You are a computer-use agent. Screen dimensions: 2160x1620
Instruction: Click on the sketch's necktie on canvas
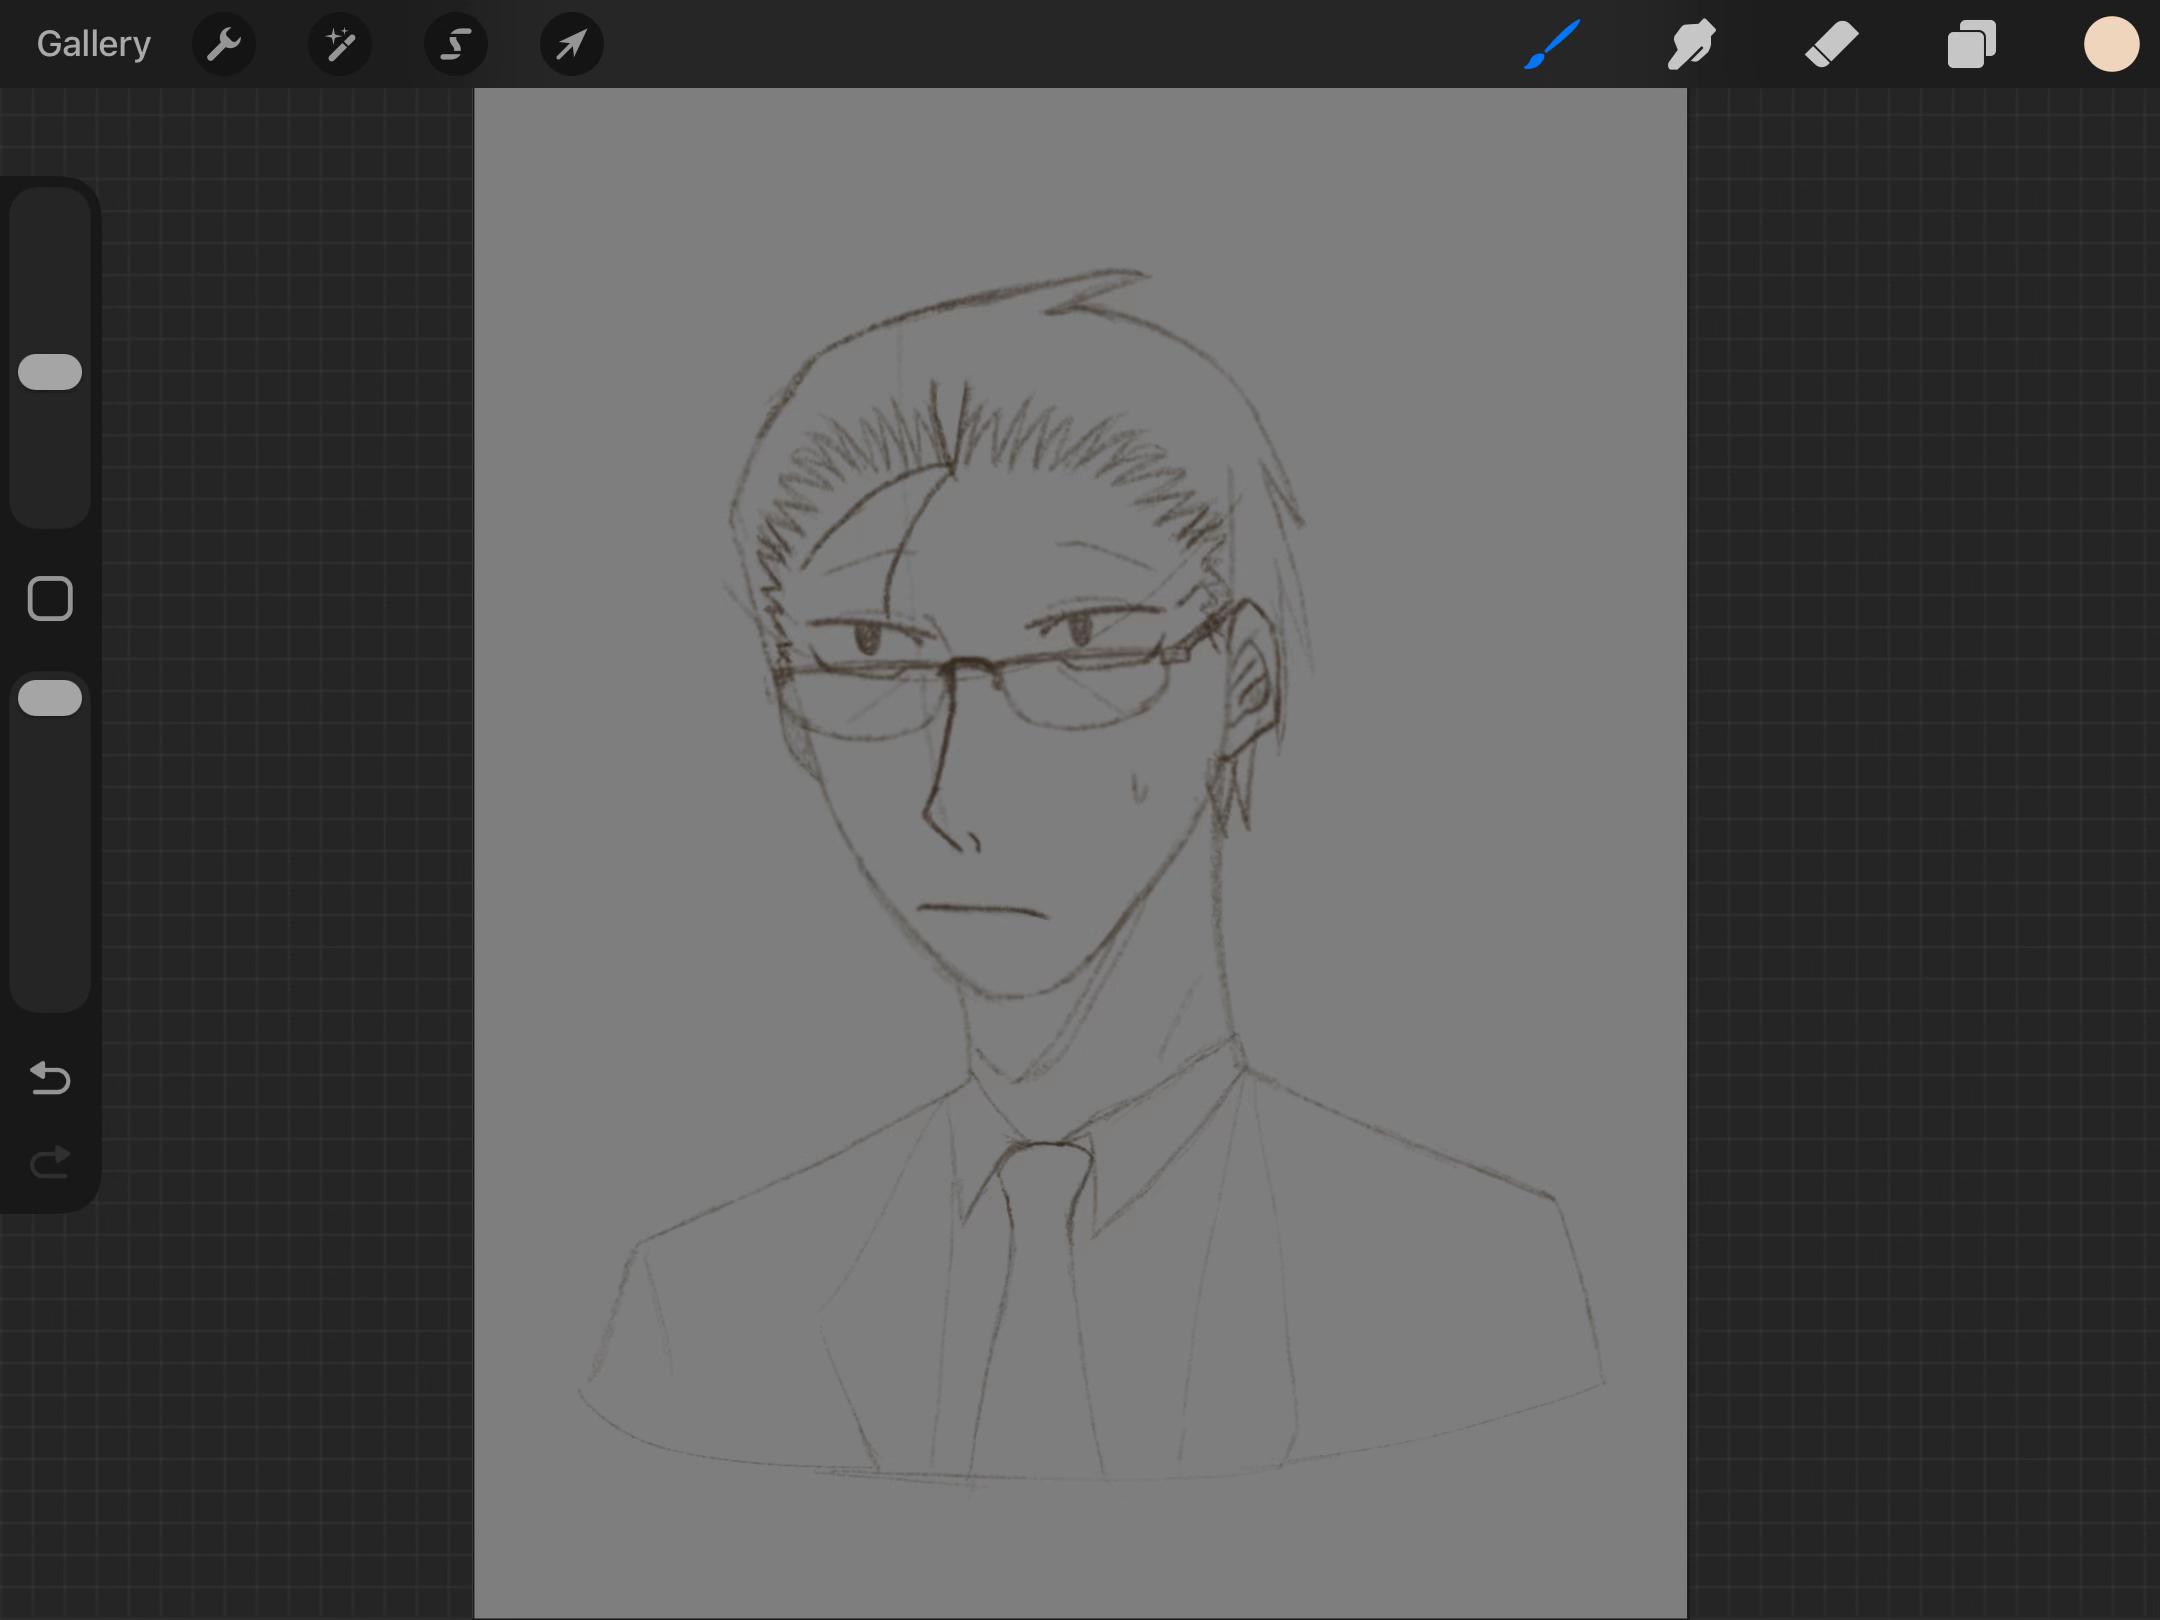pos(1040,1300)
